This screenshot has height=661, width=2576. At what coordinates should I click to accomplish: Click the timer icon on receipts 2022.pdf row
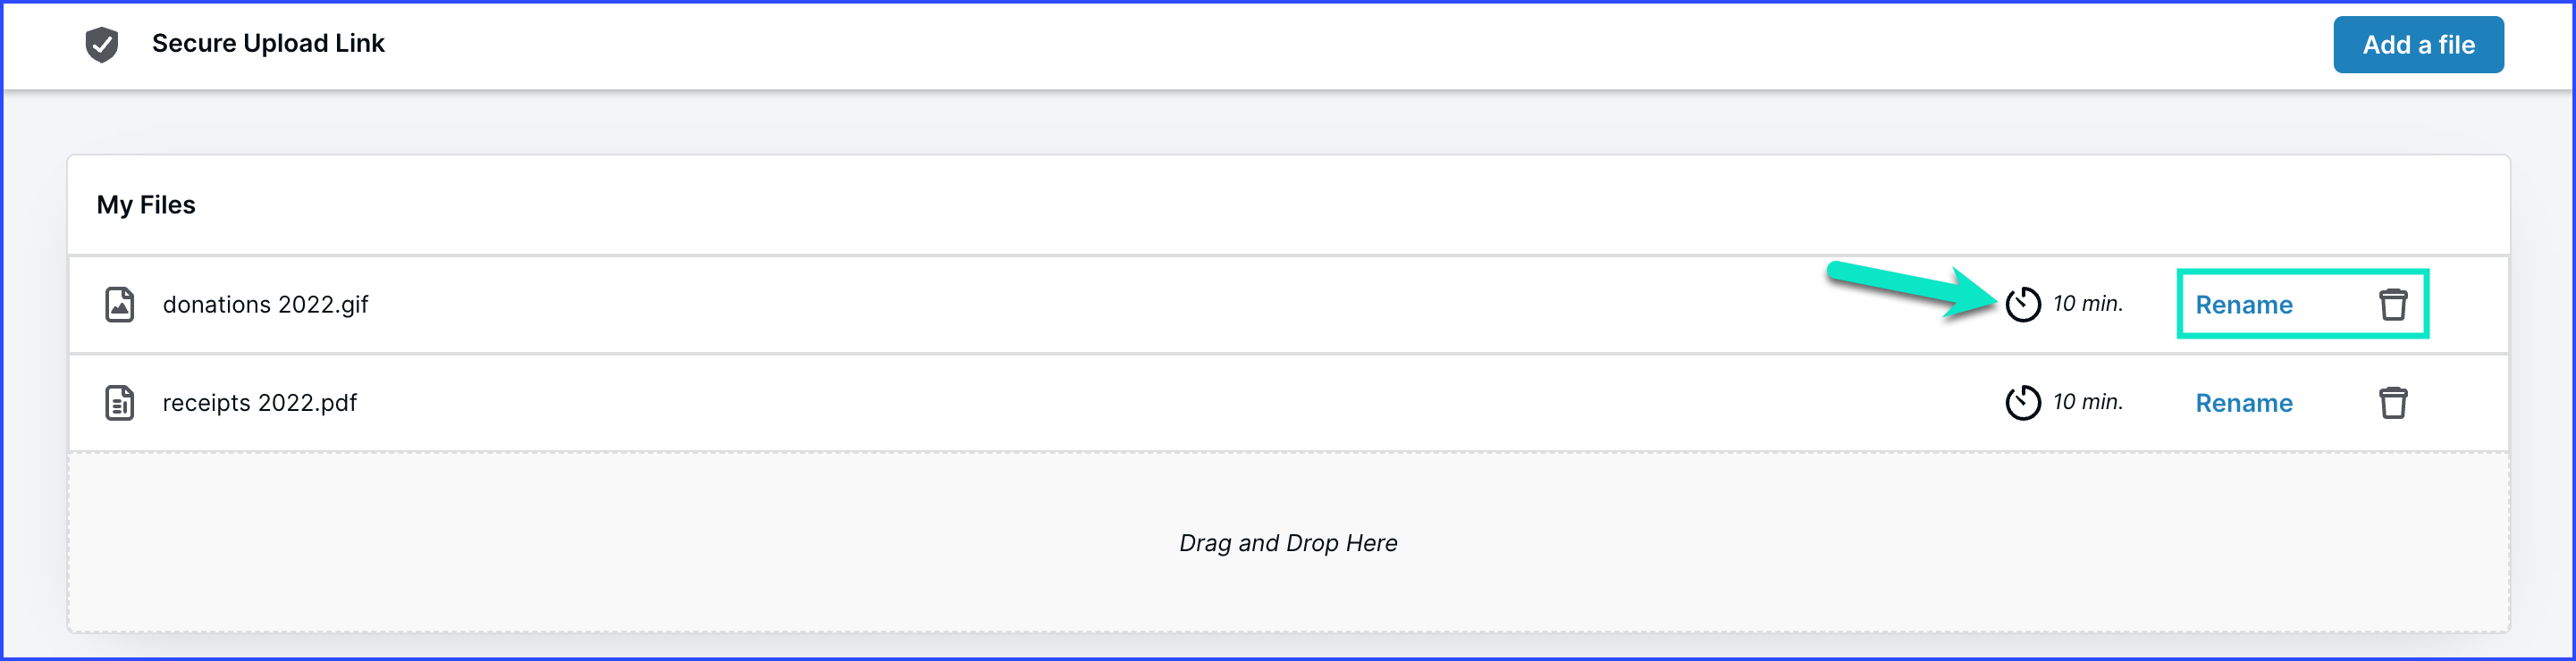click(x=2022, y=402)
